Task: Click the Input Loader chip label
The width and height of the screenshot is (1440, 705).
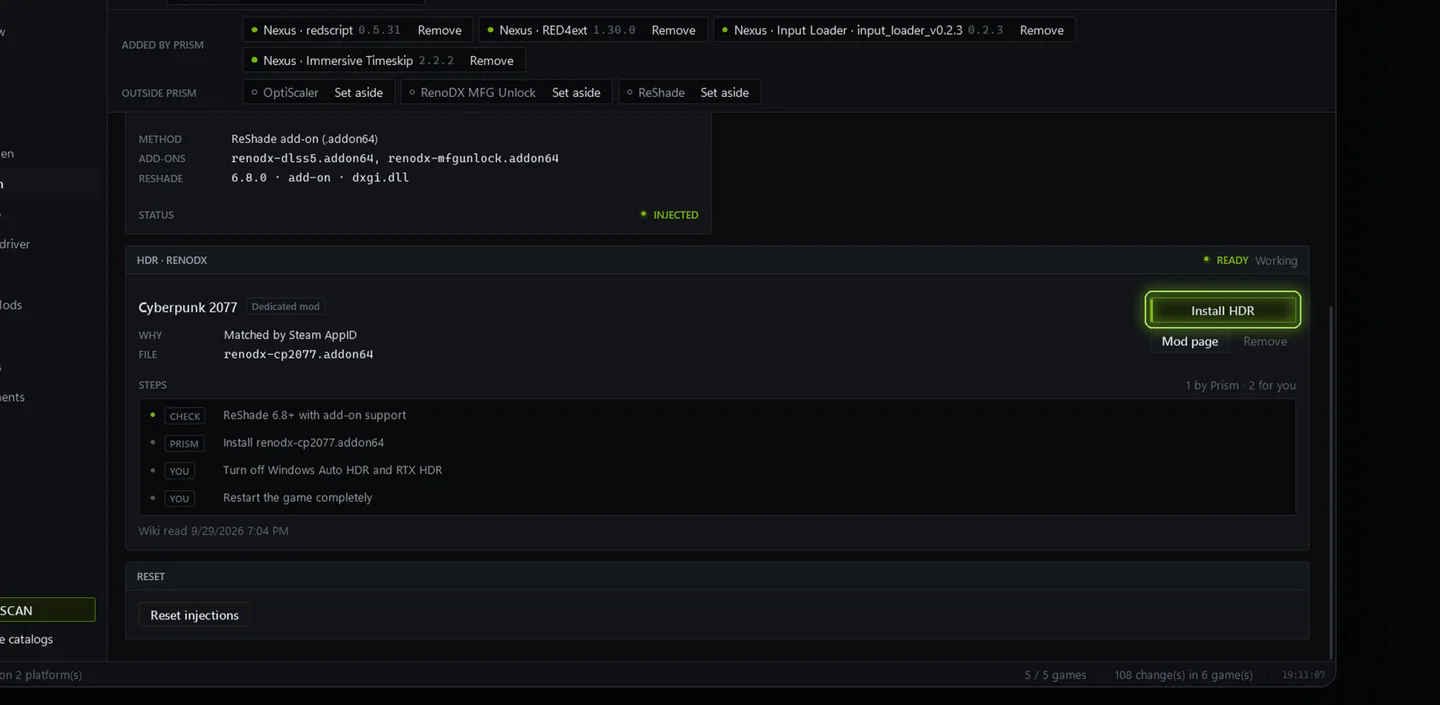Action: (848, 30)
